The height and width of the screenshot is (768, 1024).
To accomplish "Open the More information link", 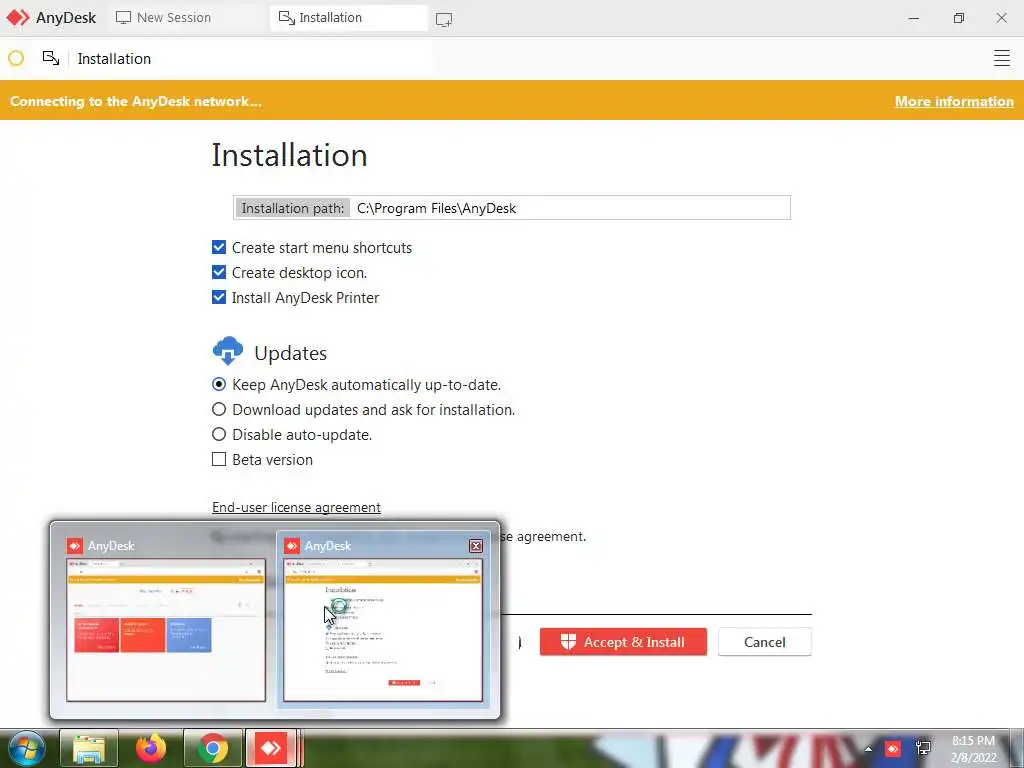I will (954, 101).
